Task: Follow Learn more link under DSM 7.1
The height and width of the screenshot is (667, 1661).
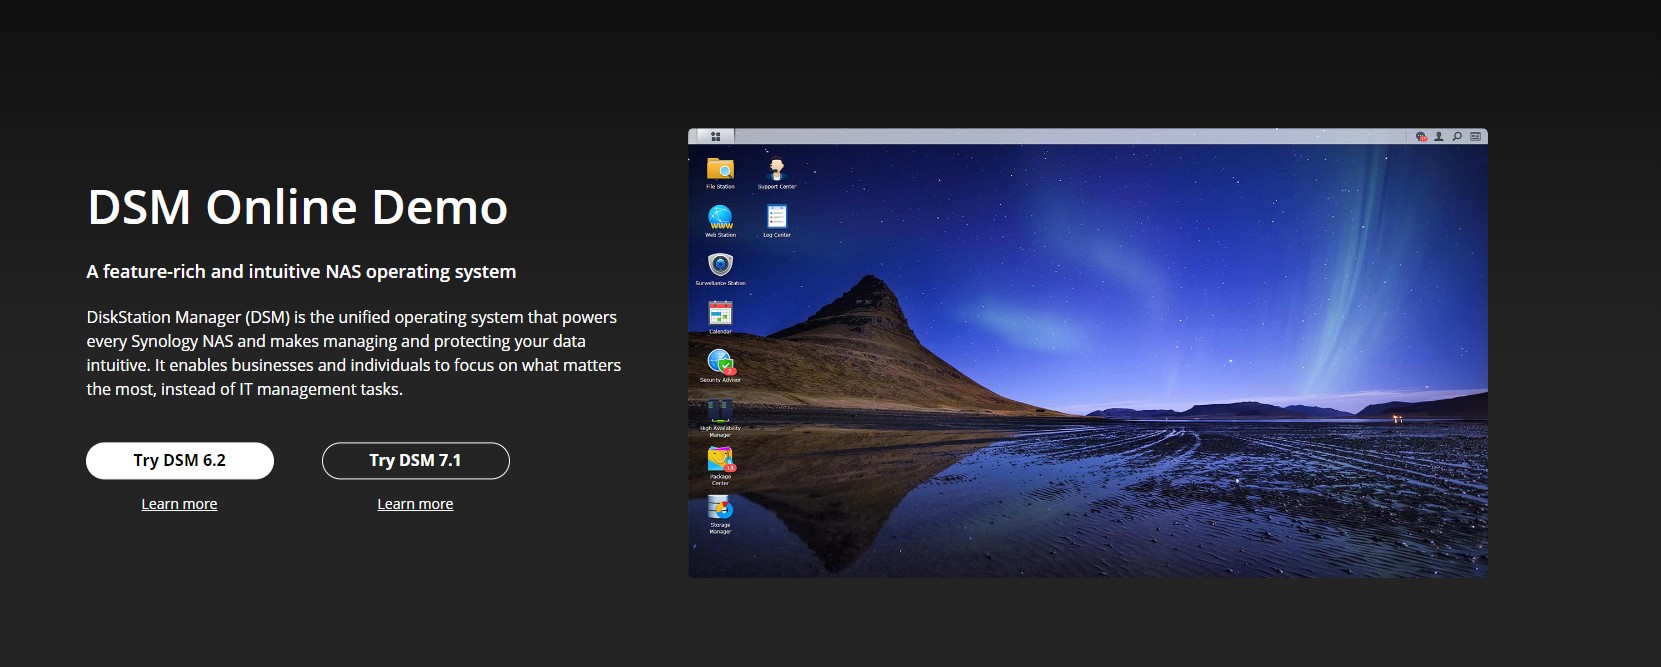Action: click(x=415, y=504)
